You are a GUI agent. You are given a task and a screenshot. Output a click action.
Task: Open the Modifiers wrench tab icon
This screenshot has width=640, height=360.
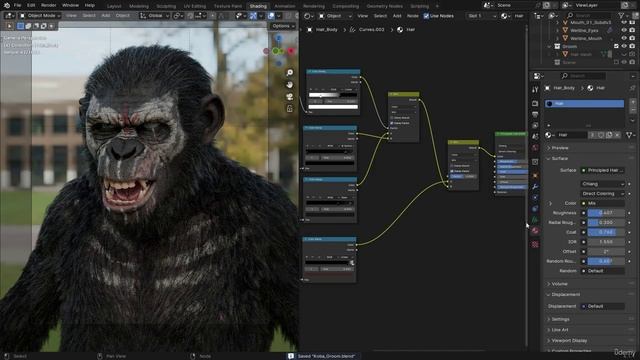[x=535, y=187]
